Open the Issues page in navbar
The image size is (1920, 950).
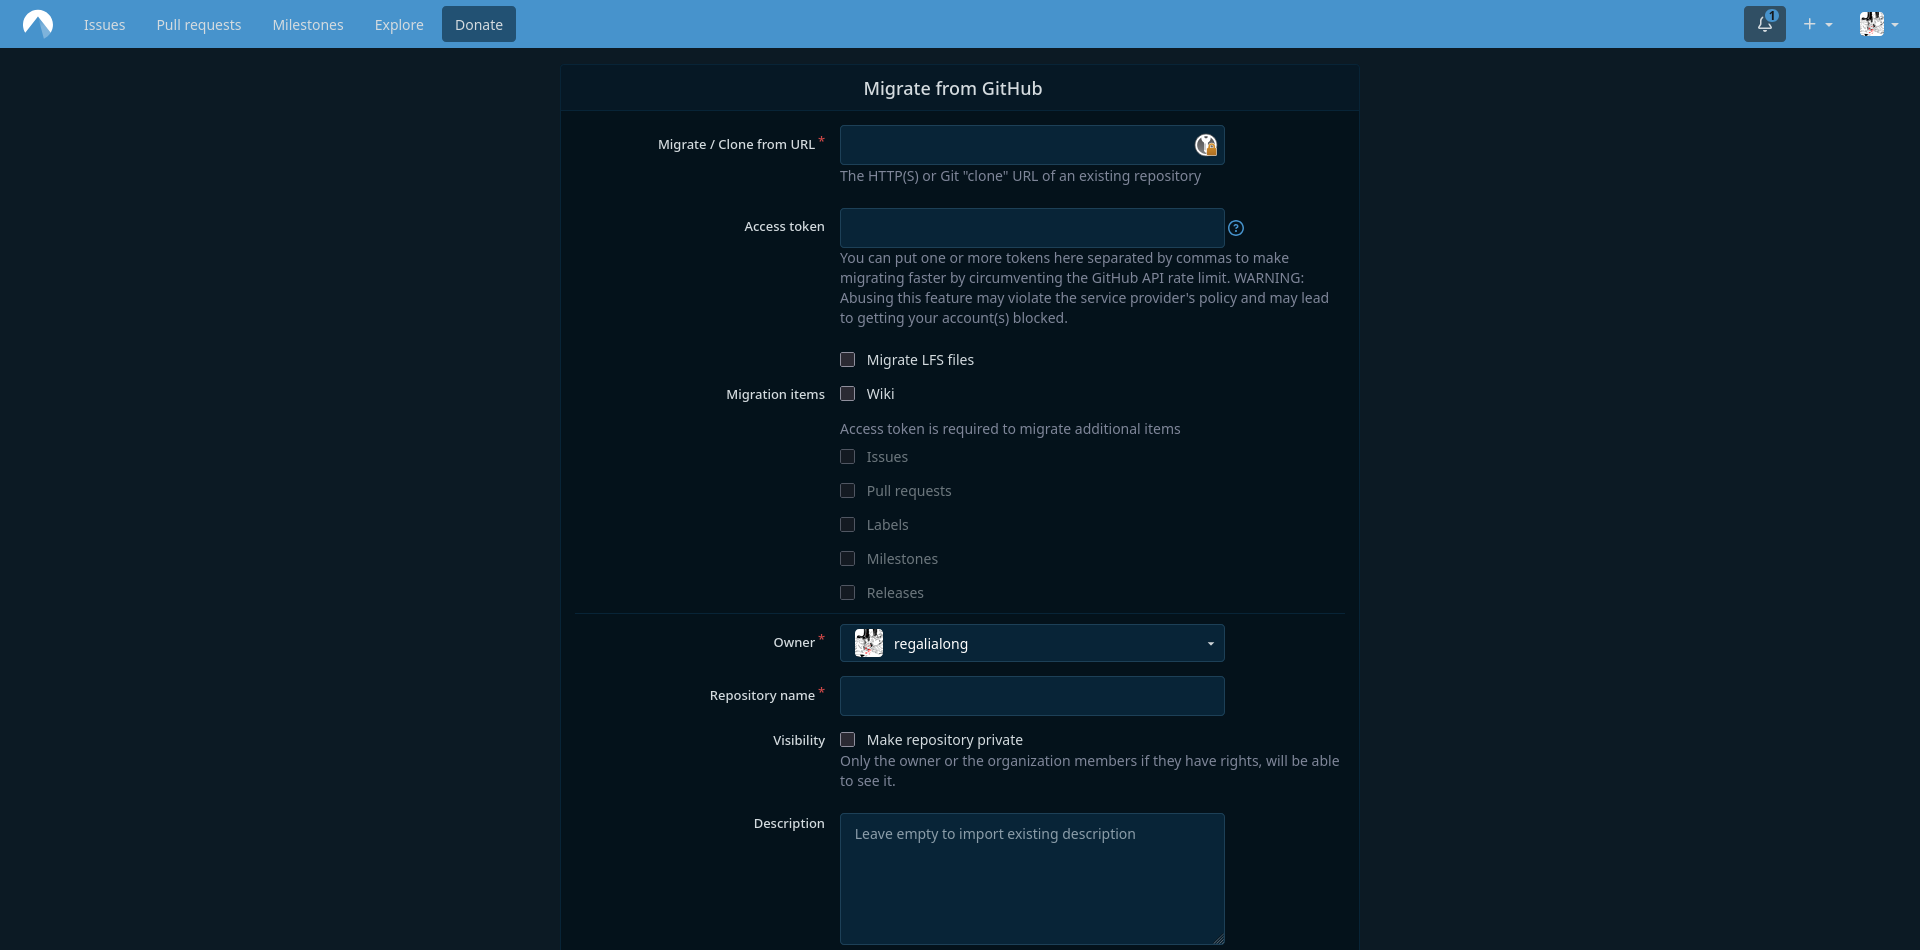coord(104,25)
